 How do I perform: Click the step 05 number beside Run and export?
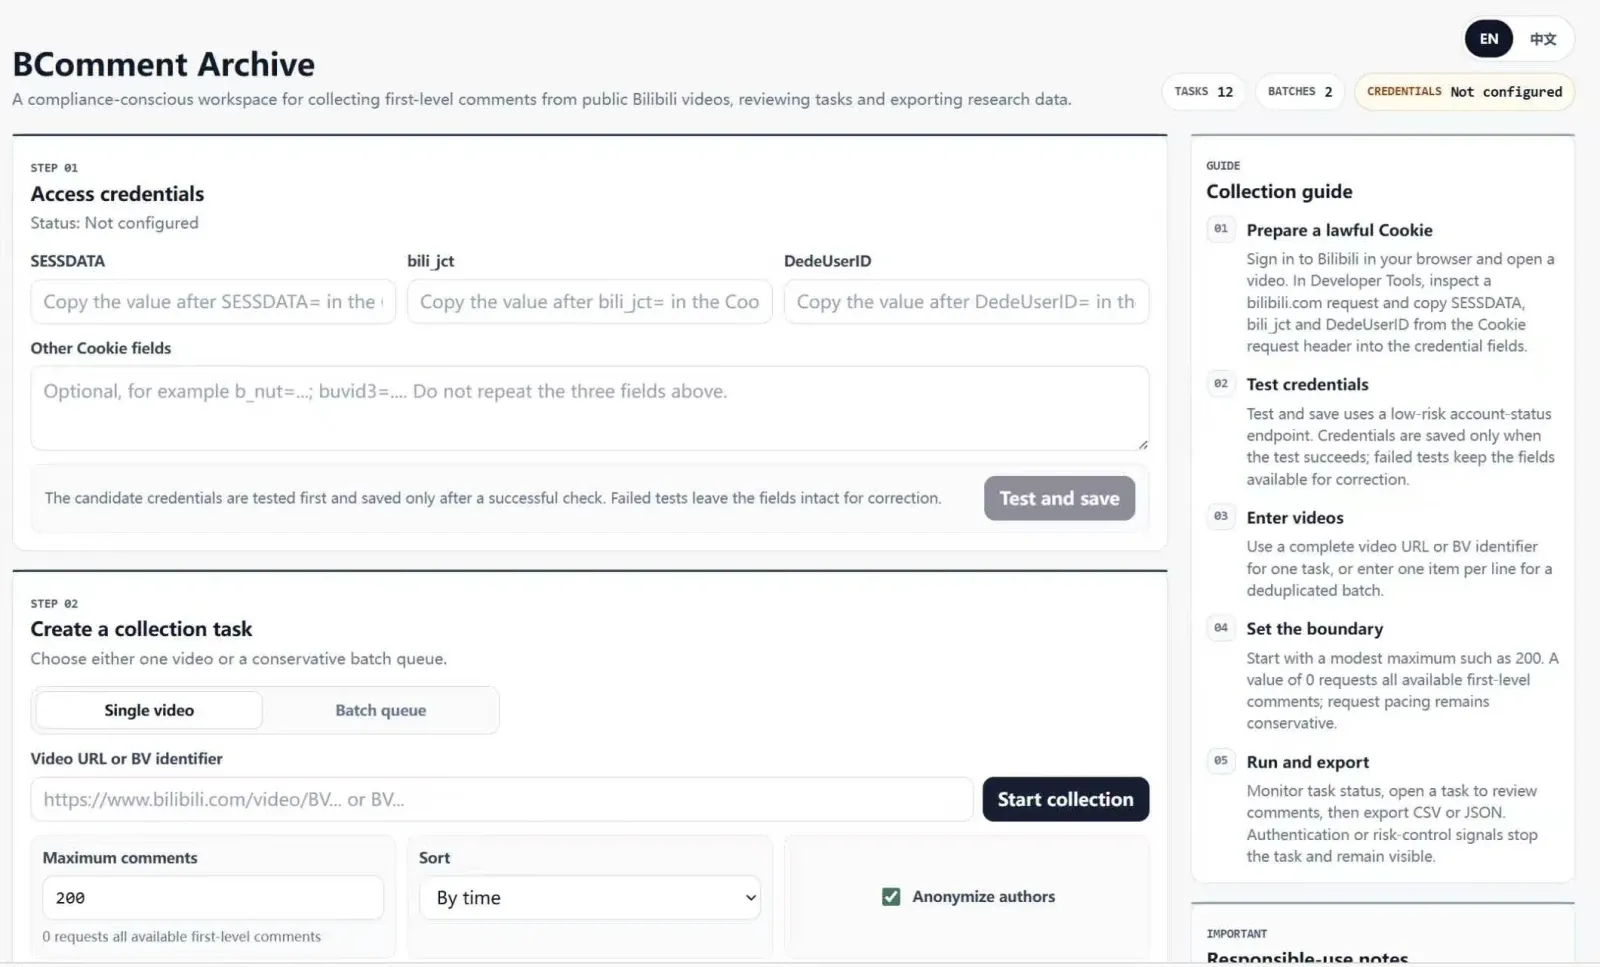[1221, 760]
